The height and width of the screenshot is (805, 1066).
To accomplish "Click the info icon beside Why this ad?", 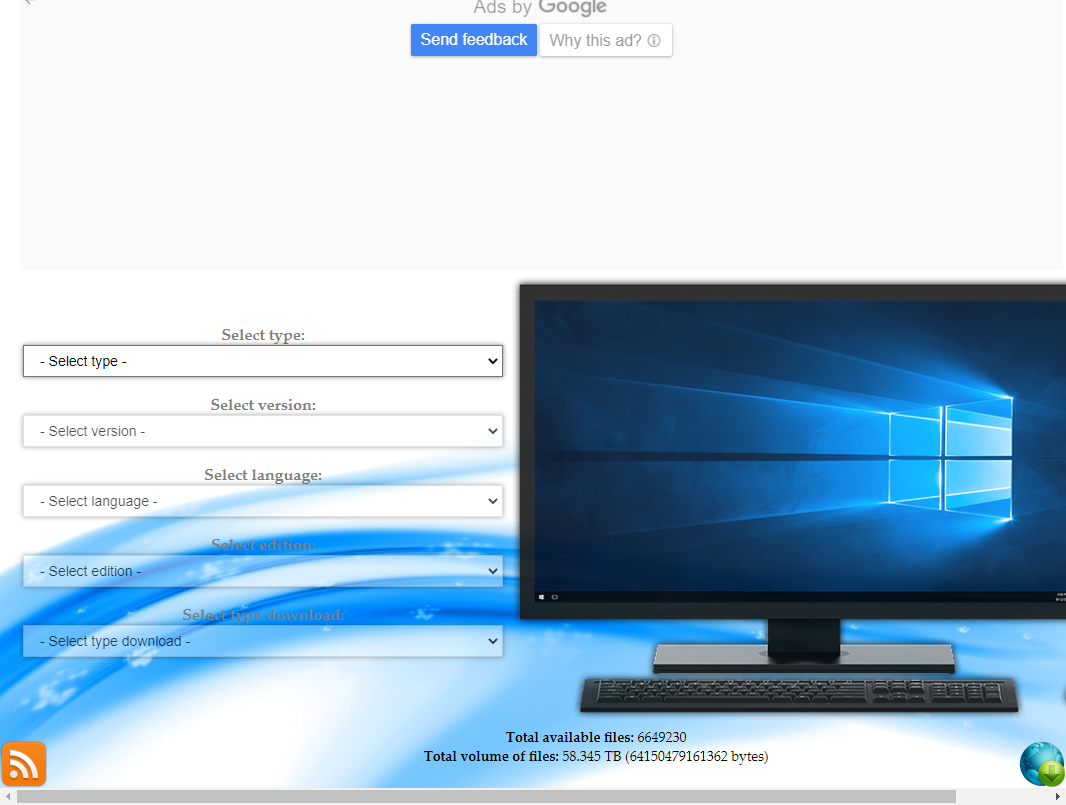I will tap(654, 40).
